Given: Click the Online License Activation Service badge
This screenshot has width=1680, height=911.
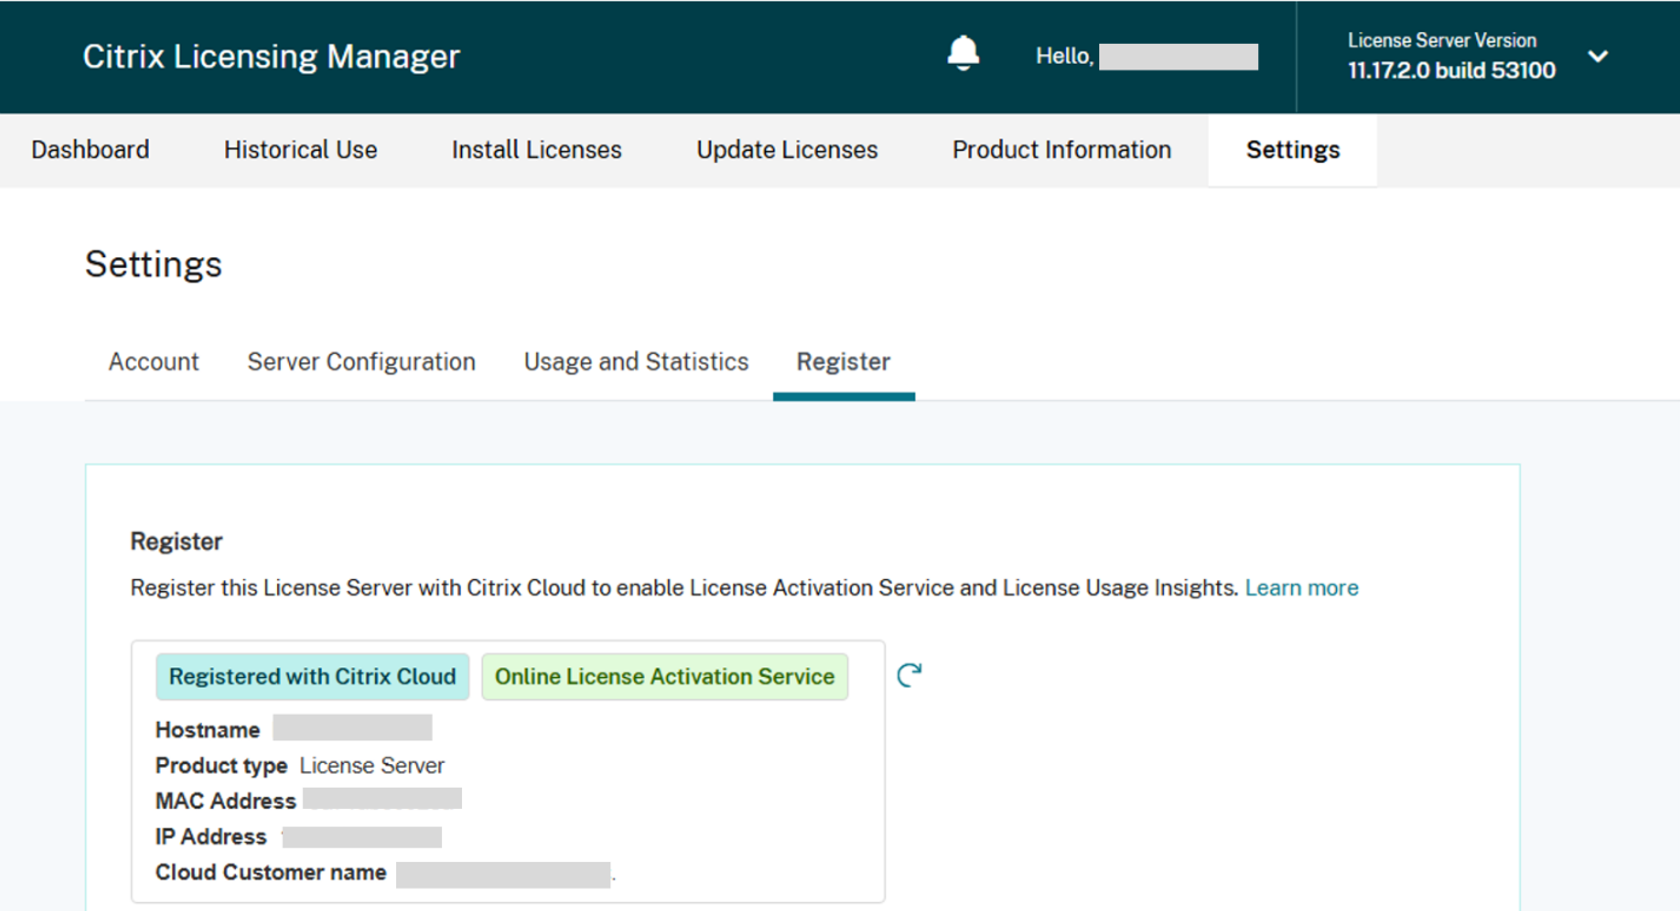Looking at the screenshot, I should (x=664, y=677).
